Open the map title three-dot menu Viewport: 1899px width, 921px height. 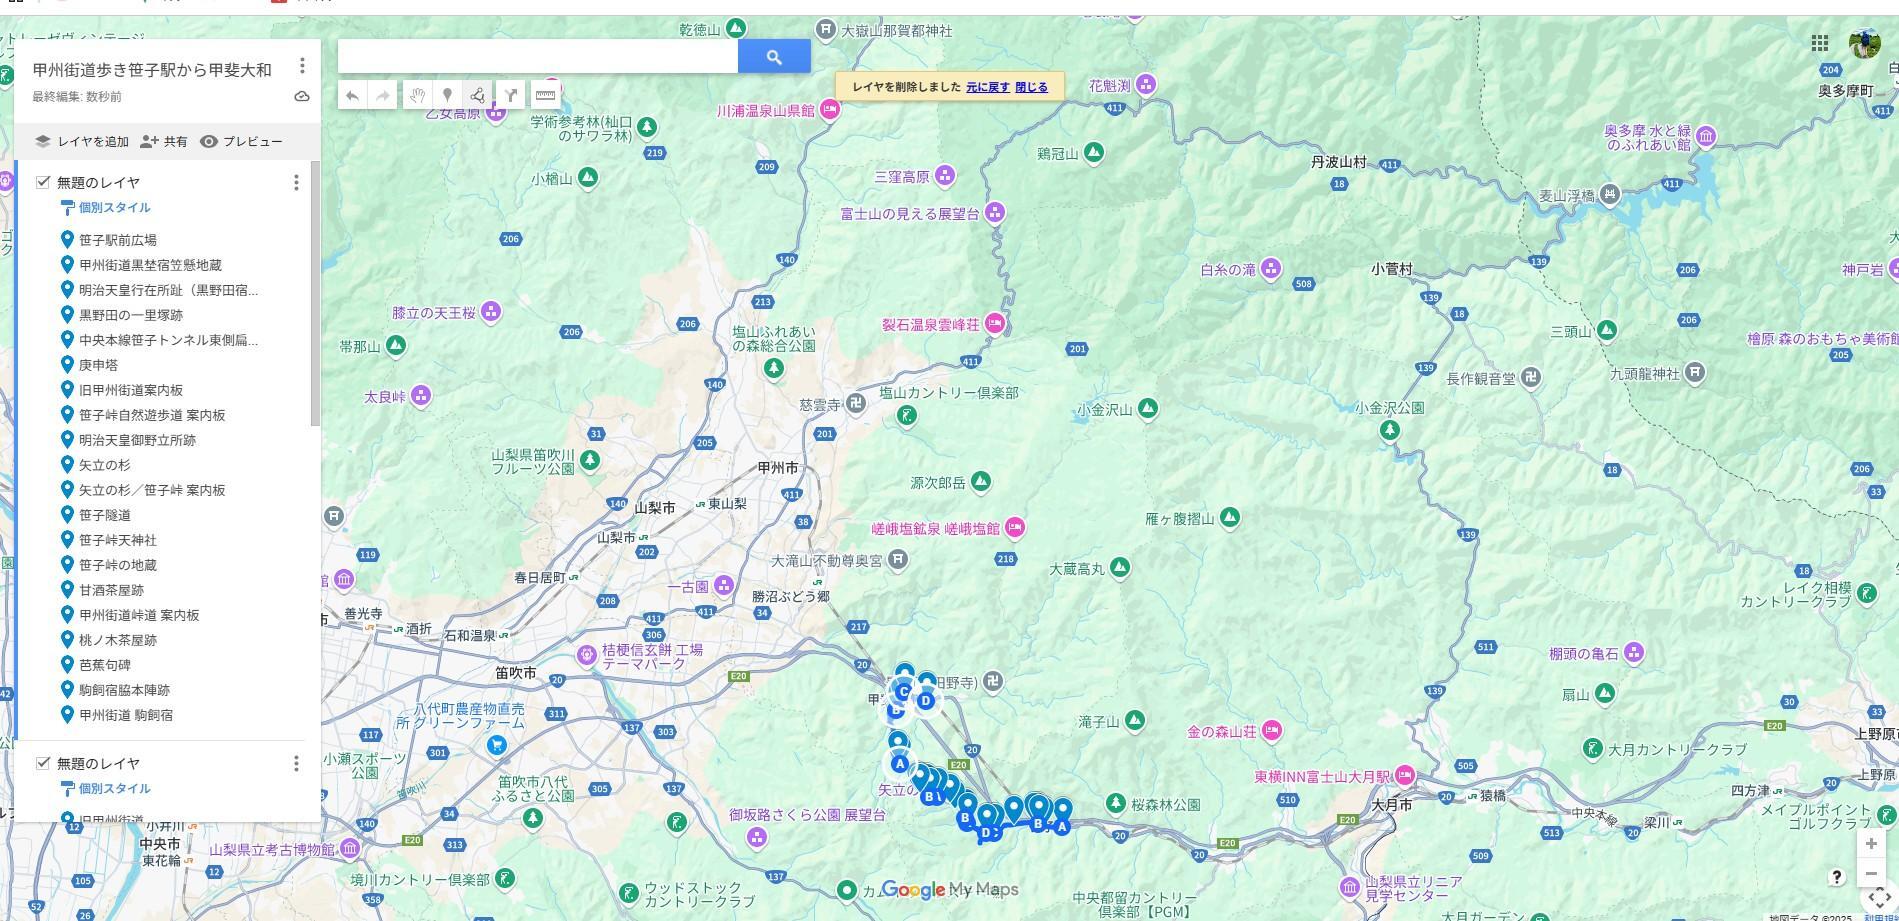(302, 66)
